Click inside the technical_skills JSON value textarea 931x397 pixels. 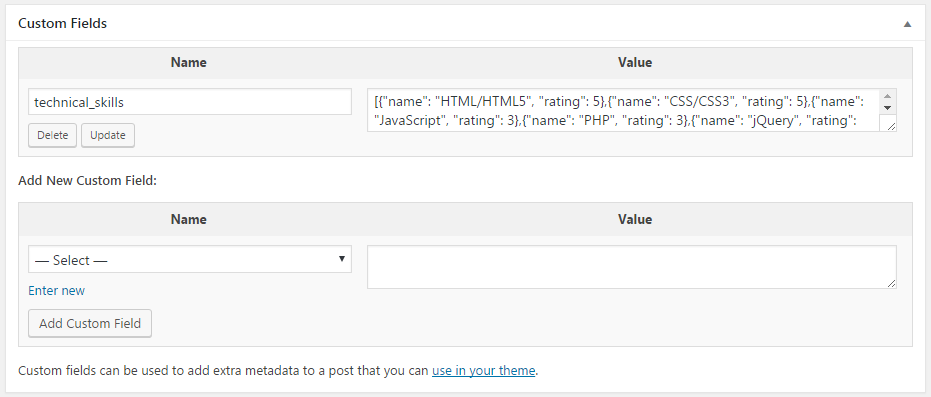[x=623, y=110]
